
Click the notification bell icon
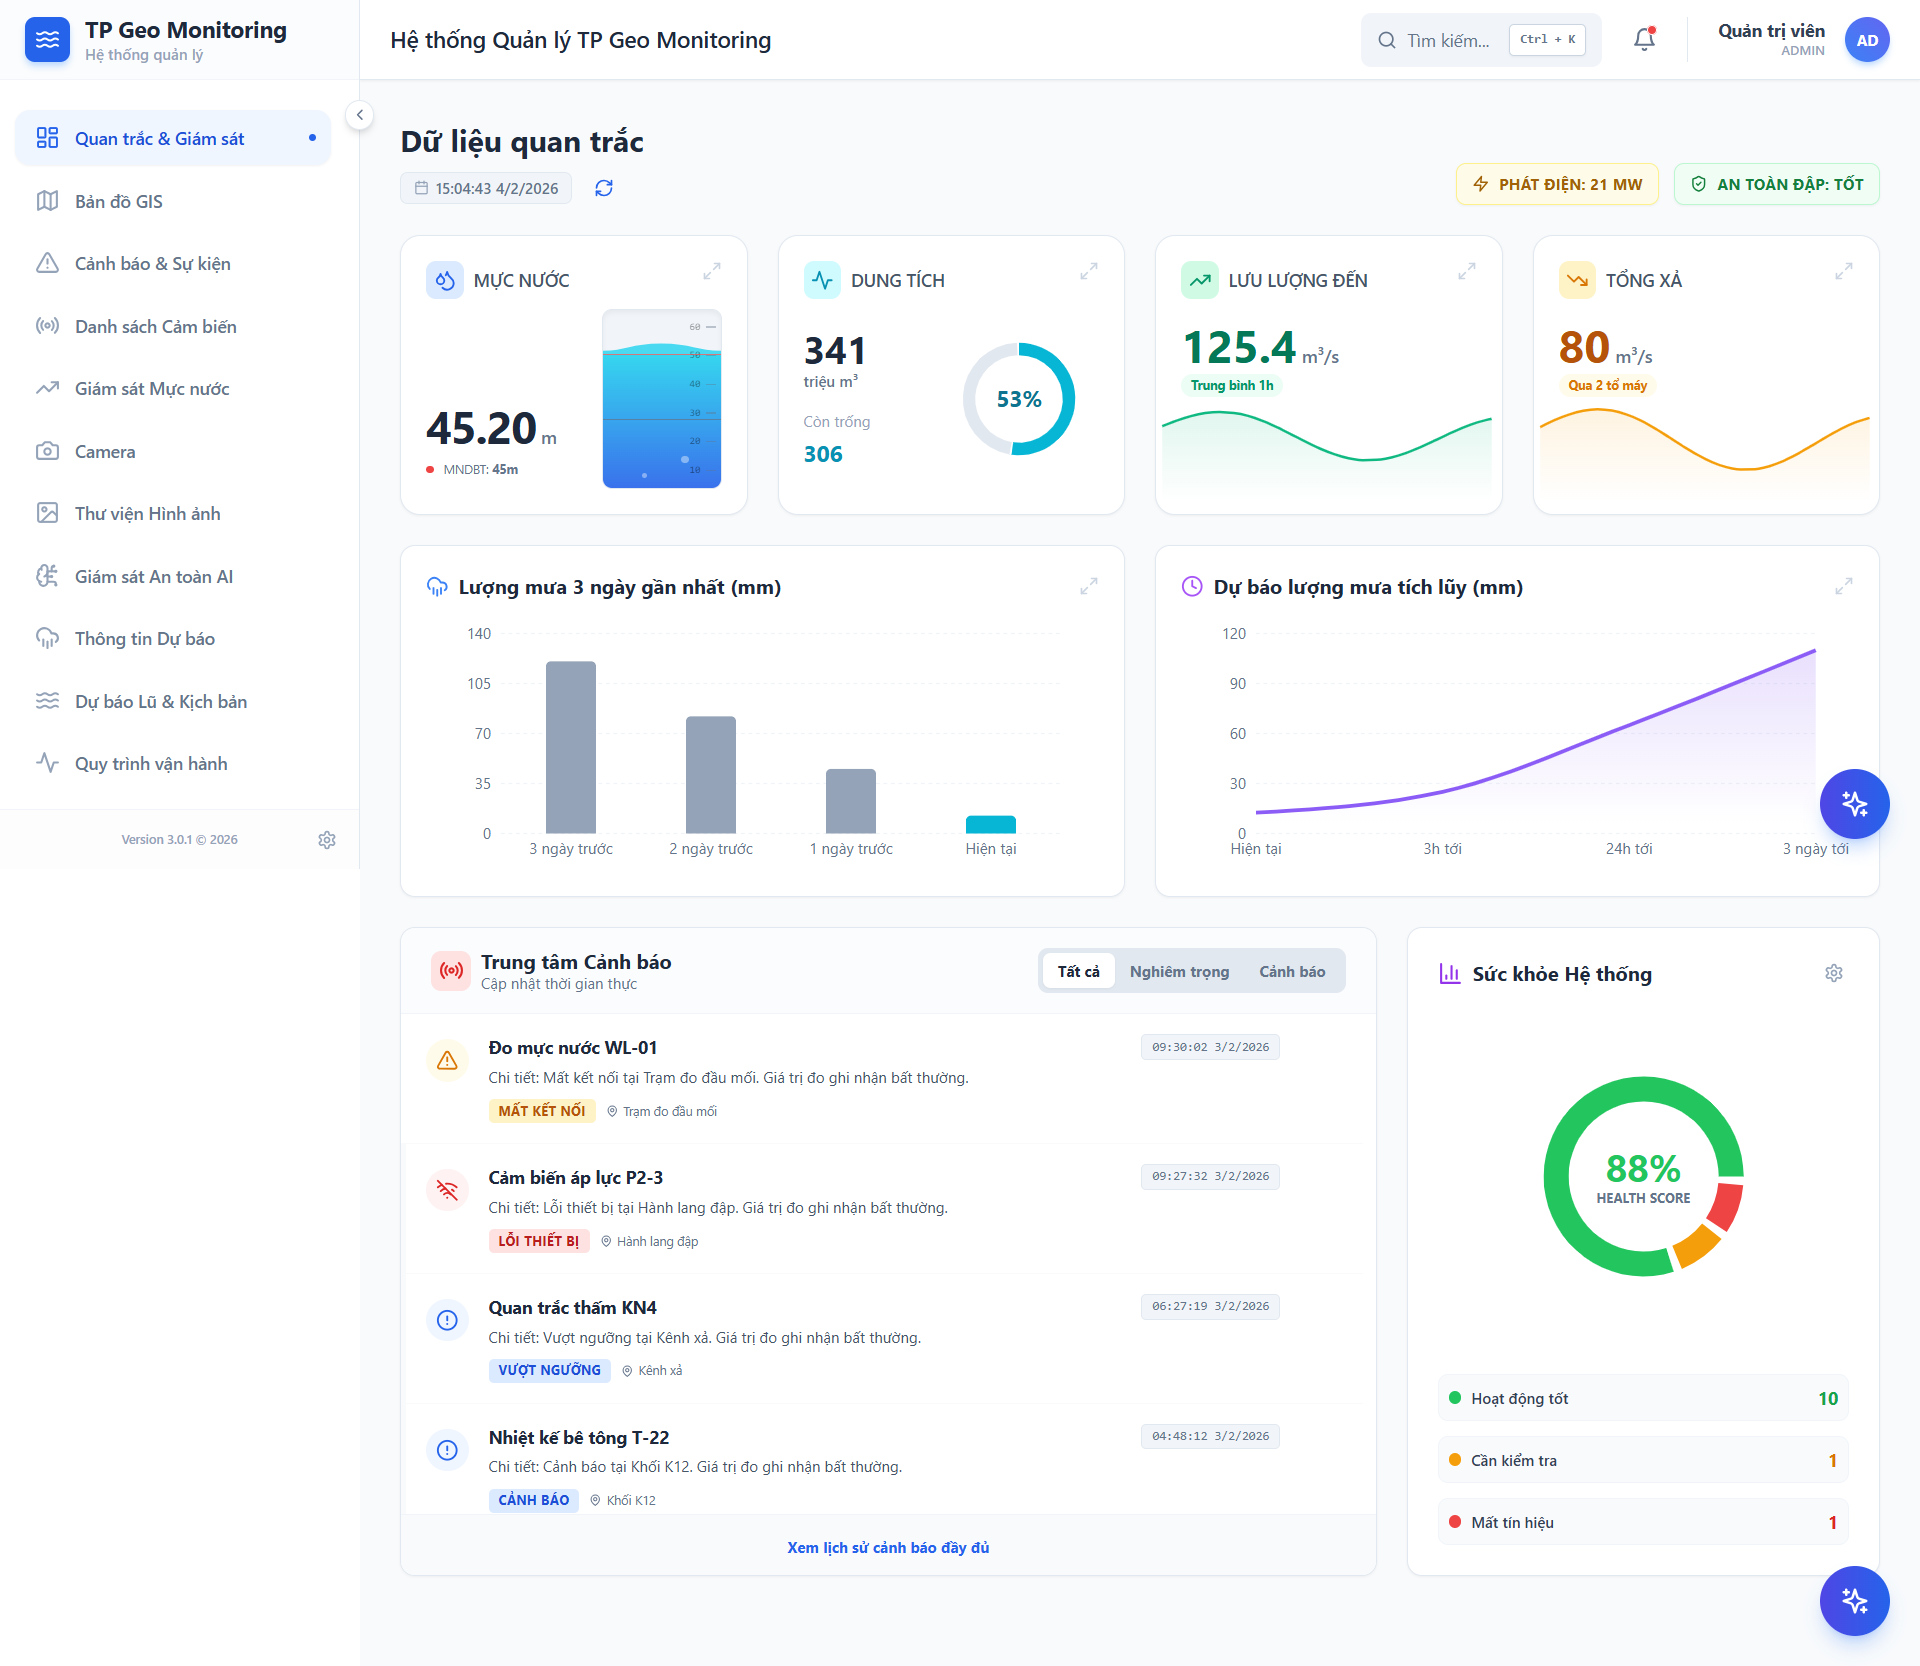point(1644,40)
